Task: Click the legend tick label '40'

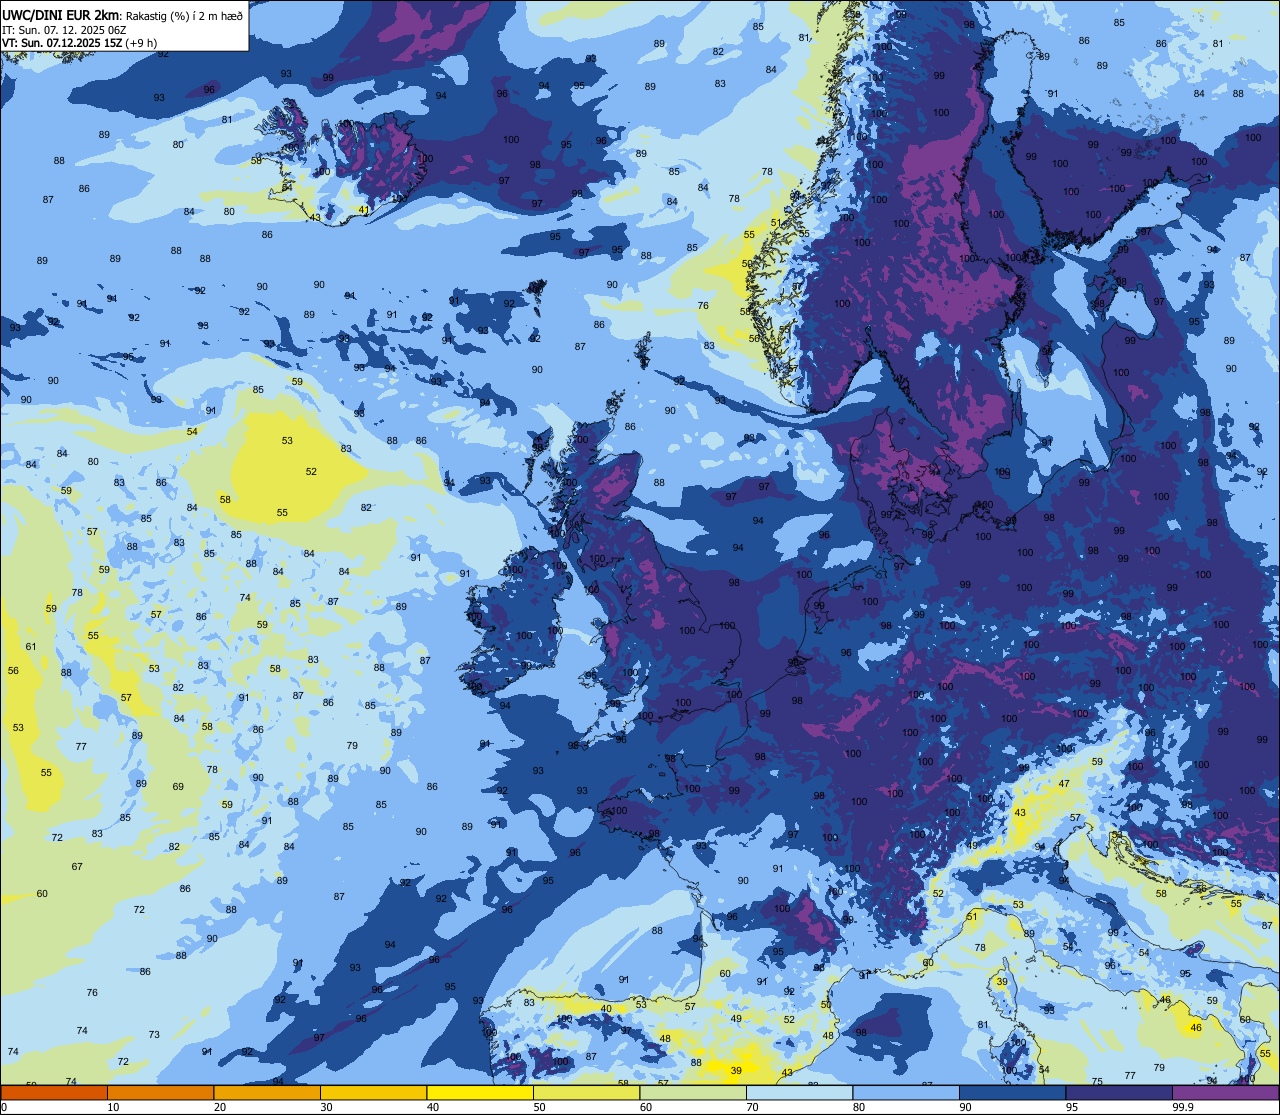Action: (433, 1107)
